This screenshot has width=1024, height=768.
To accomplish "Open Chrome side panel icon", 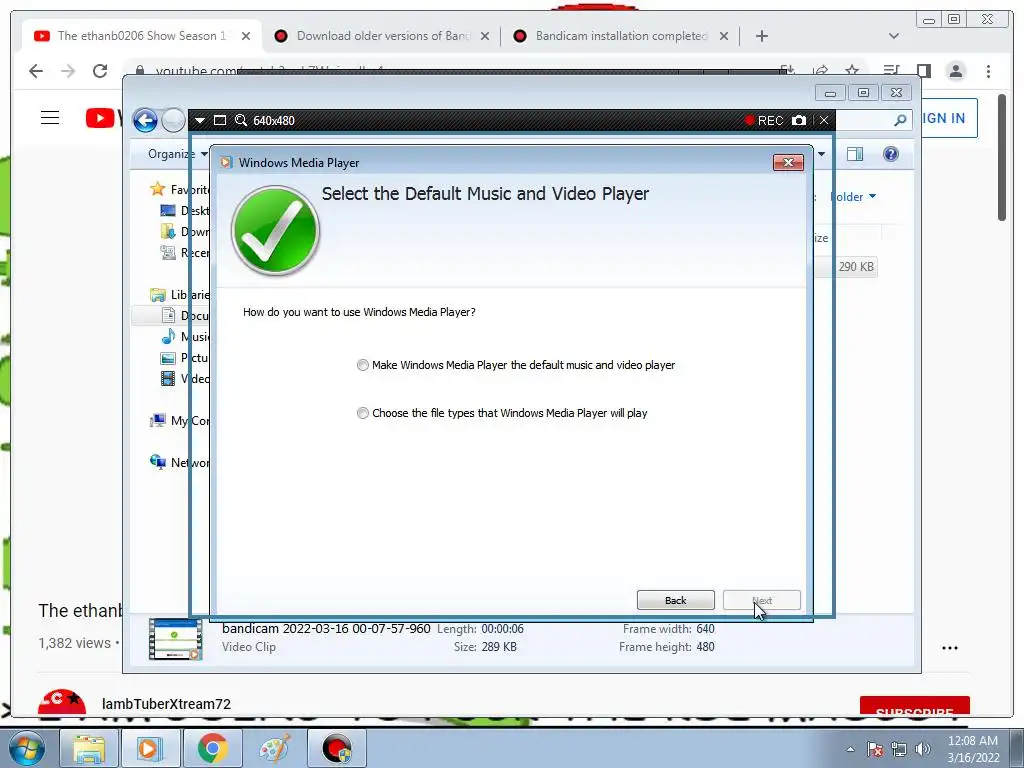I will tap(923, 71).
